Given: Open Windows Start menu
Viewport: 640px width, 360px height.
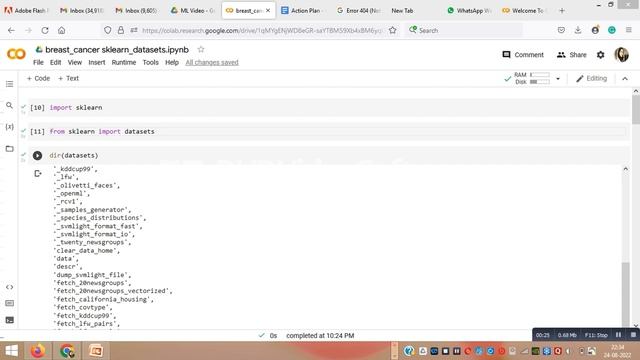Looking at the screenshot, I should coord(11,351).
